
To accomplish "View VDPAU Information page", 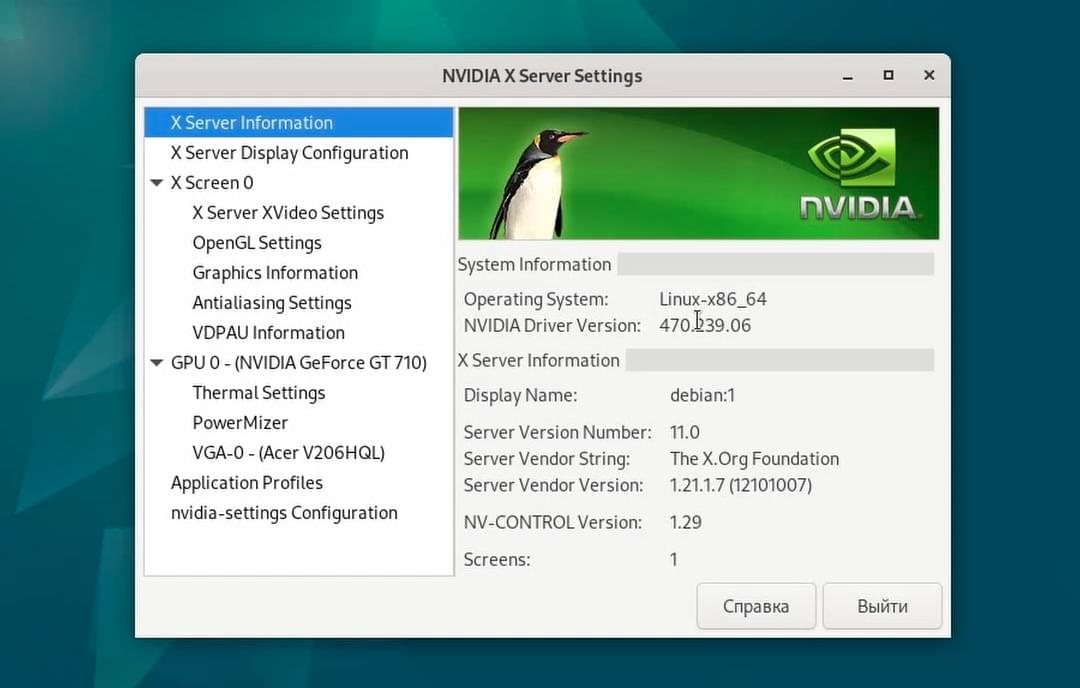I will [269, 333].
